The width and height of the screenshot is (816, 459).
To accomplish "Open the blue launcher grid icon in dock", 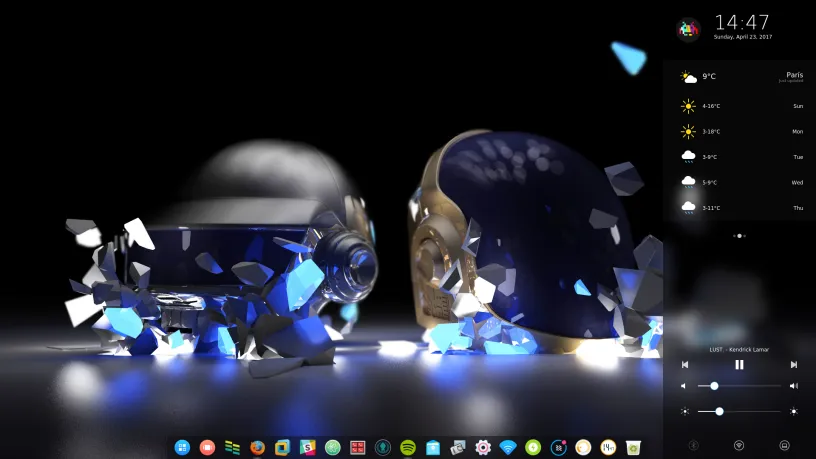I will pos(182,447).
